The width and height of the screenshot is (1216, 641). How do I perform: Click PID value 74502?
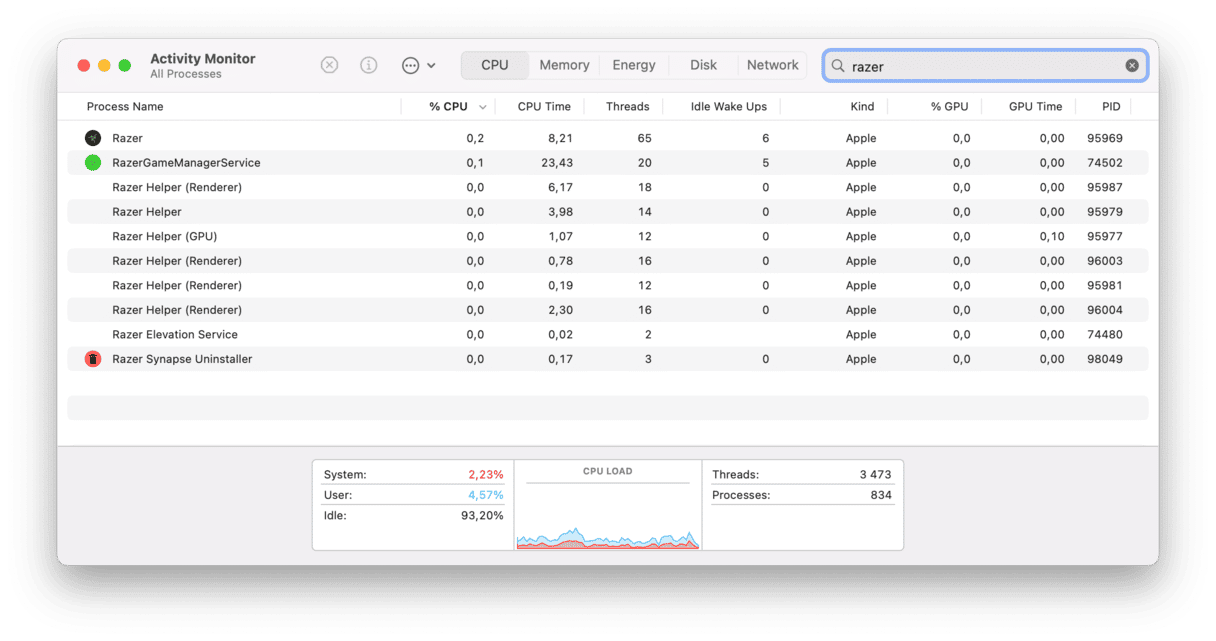coord(1105,163)
